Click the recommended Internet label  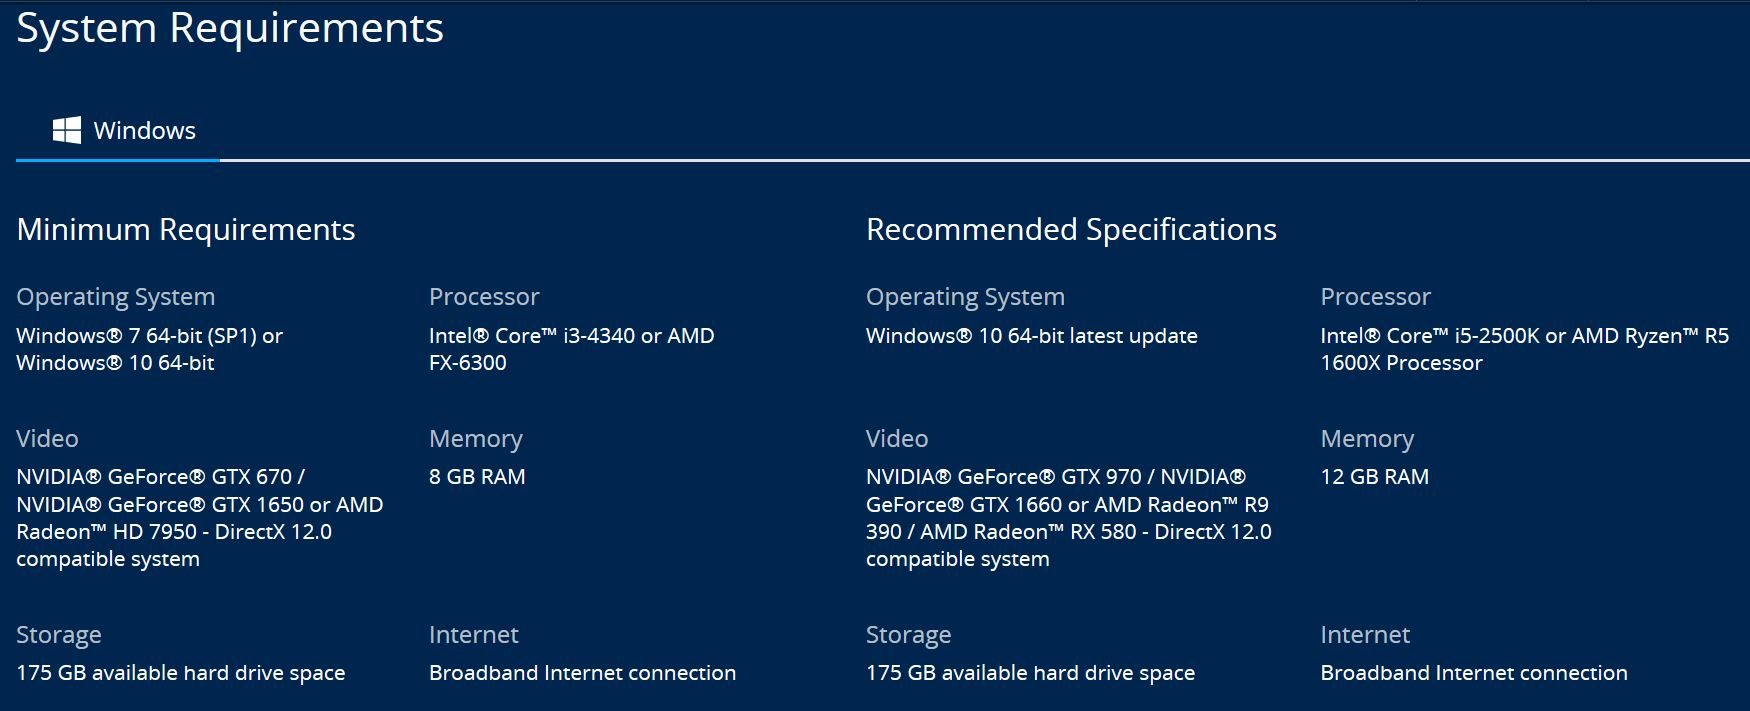pos(1365,635)
